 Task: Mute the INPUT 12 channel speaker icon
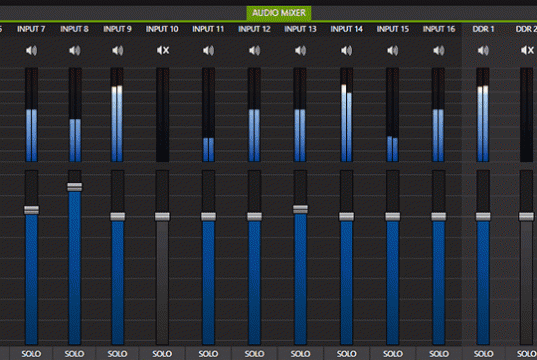[254, 51]
